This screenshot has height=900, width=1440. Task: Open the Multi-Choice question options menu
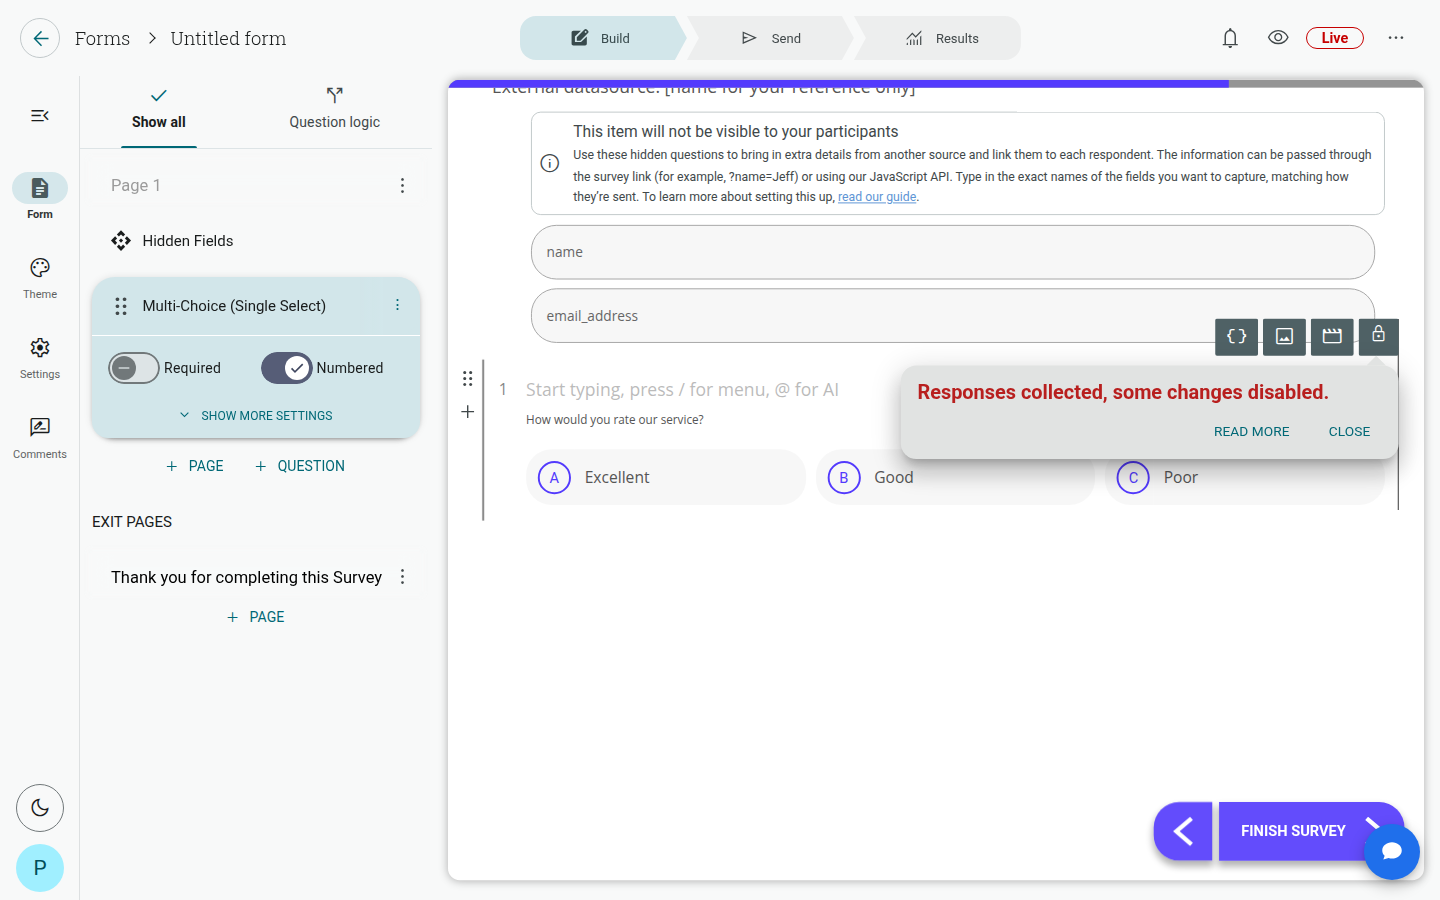pos(397,305)
